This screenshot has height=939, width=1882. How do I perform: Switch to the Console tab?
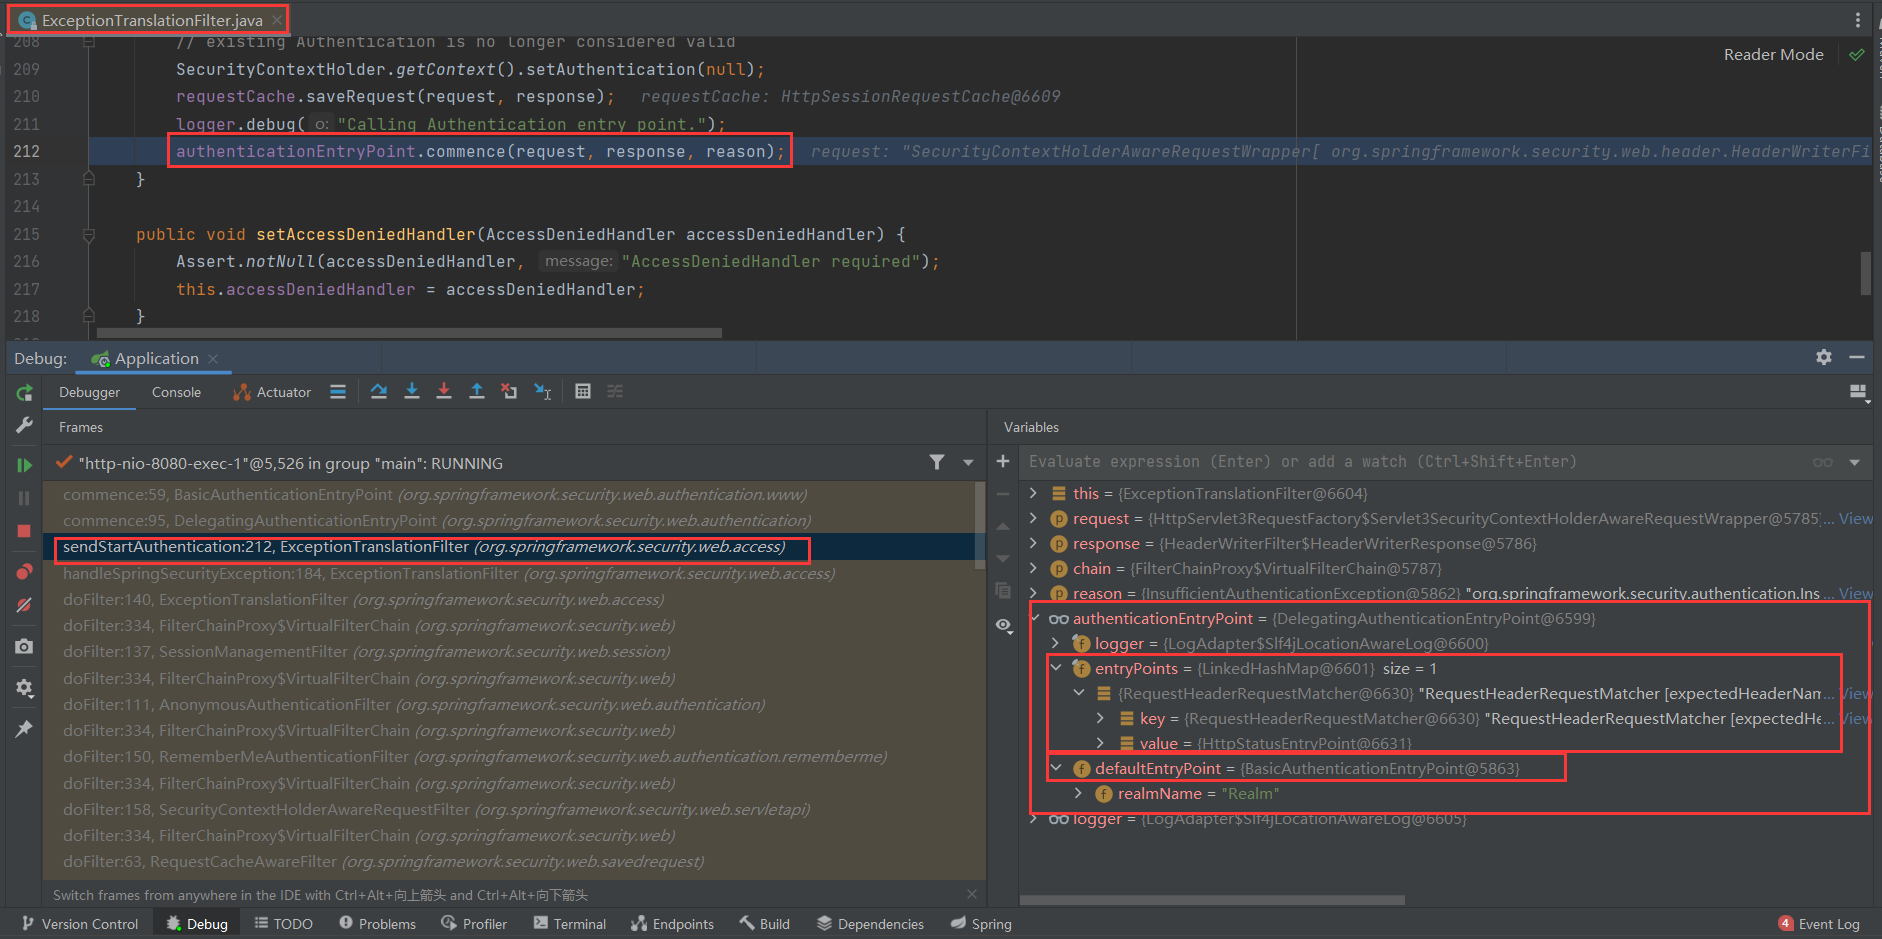tap(176, 392)
